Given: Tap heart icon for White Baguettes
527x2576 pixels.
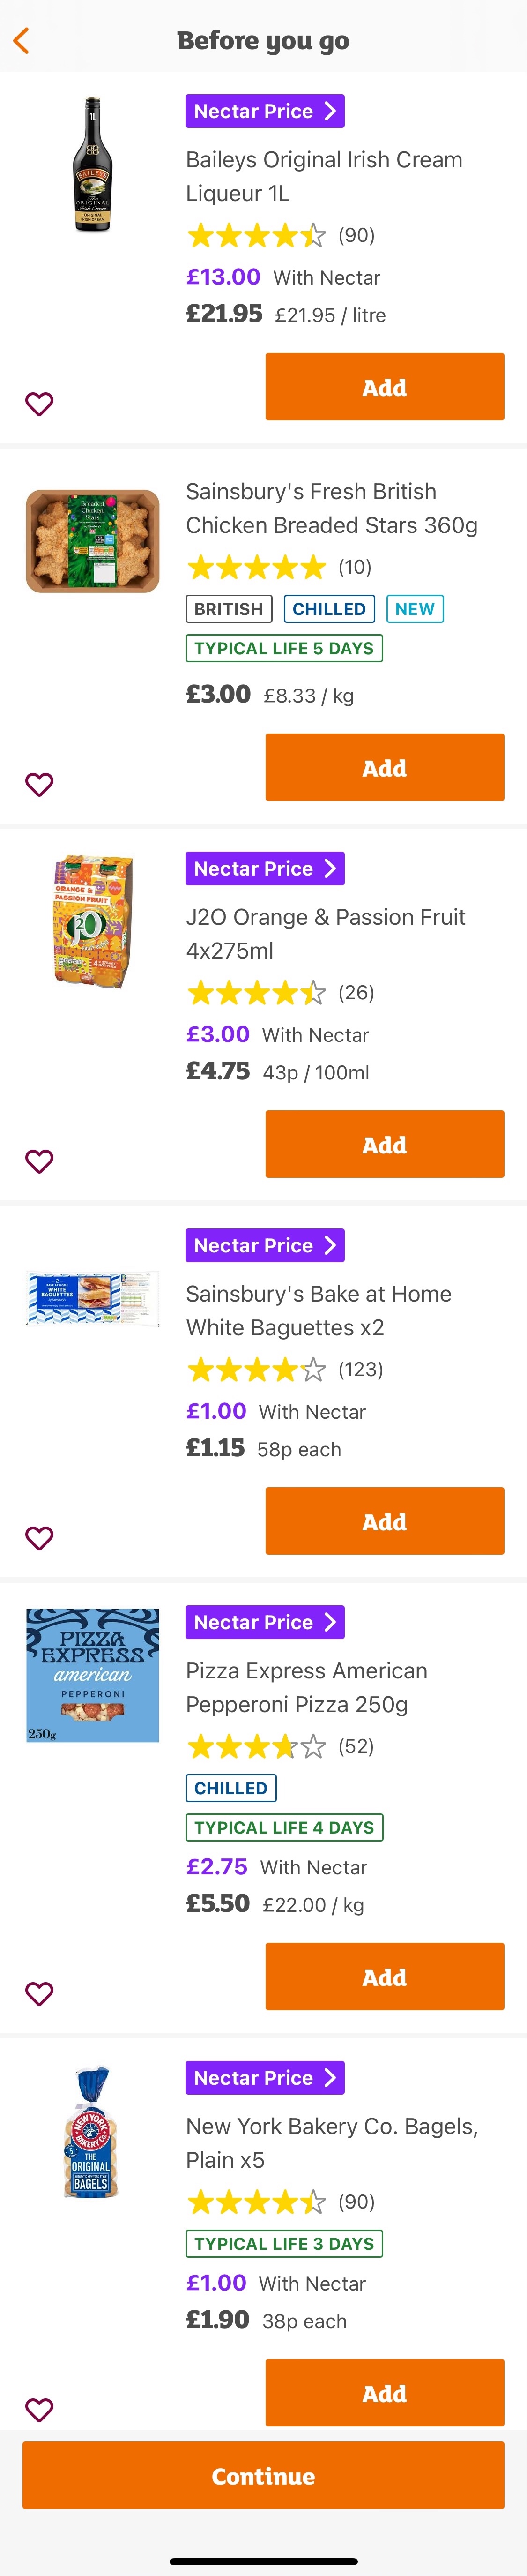Looking at the screenshot, I should click(x=39, y=1538).
